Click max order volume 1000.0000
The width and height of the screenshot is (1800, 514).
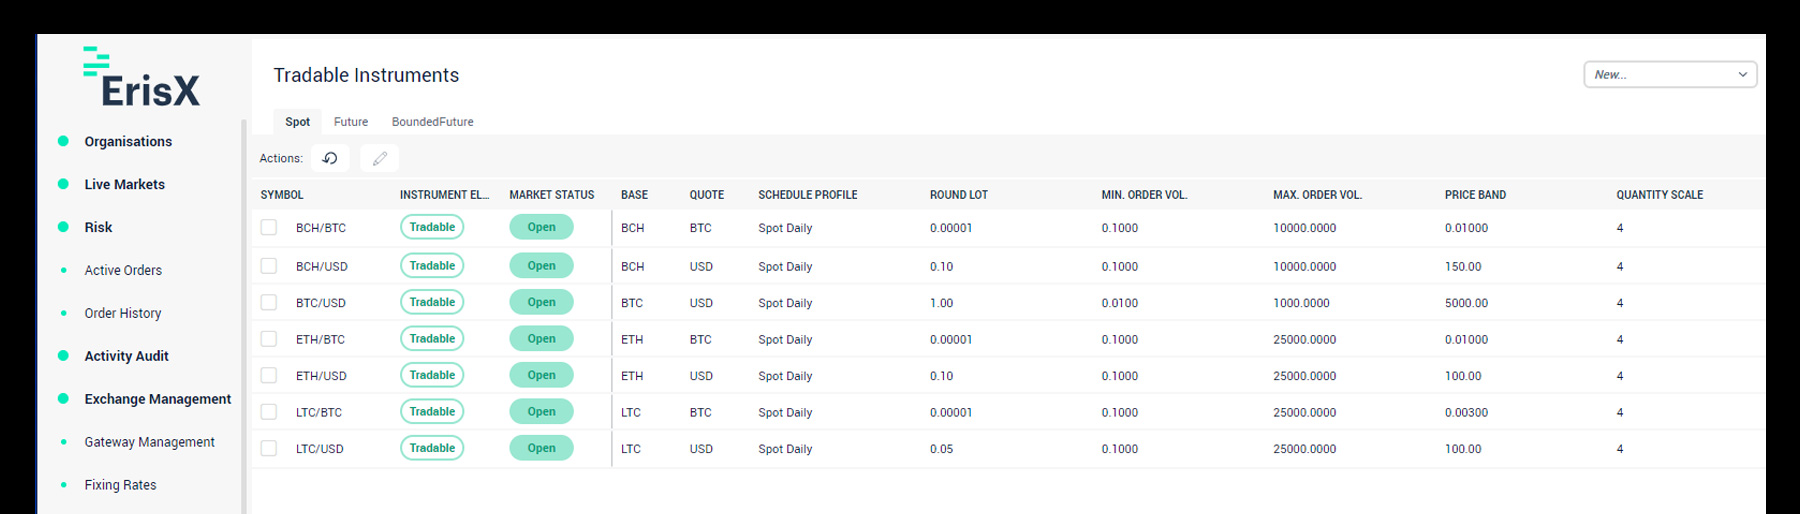pyautogui.click(x=1301, y=303)
